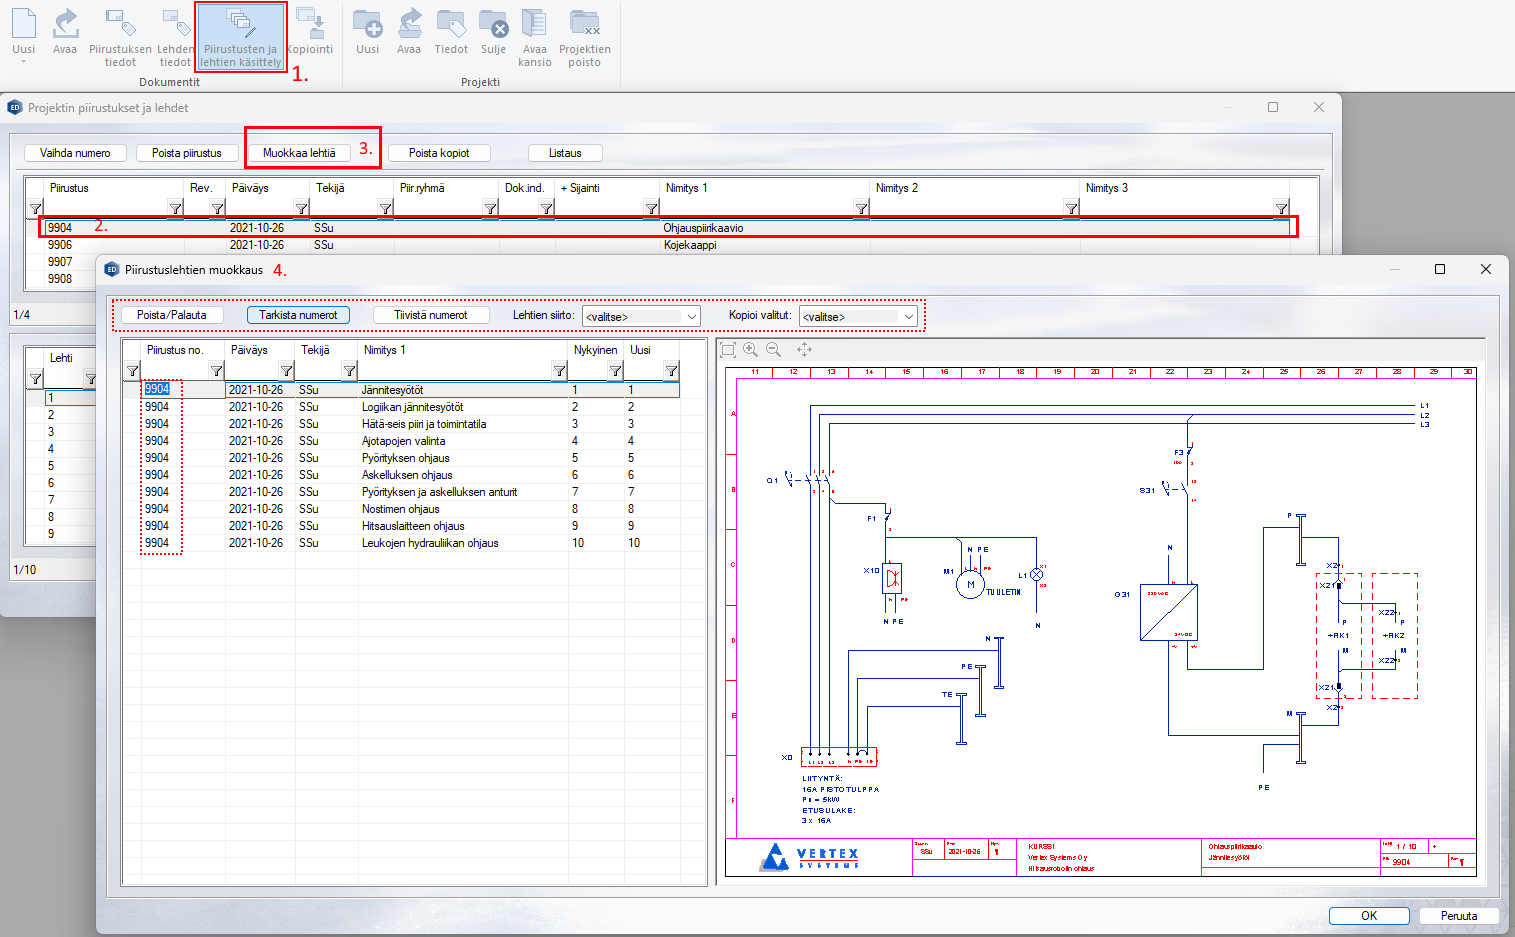The height and width of the screenshot is (937, 1515).
Task: Open the dropdown arrow under Uusi document icon
Action: pyautogui.click(x=23, y=62)
